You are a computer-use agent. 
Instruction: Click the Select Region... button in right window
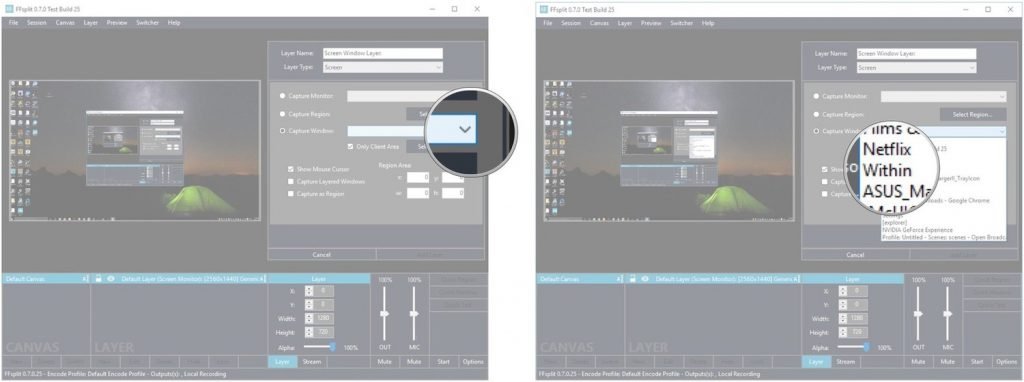pyautogui.click(x=973, y=114)
